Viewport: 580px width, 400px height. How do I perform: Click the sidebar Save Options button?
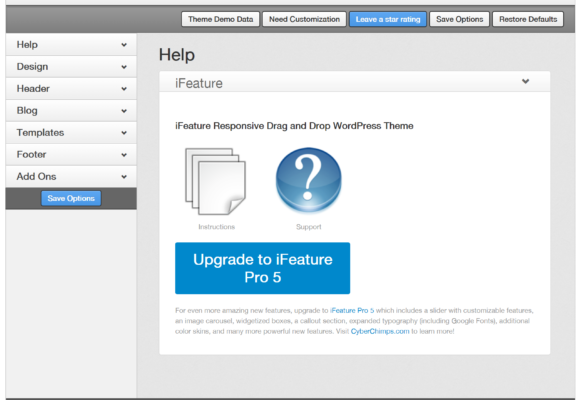click(71, 198)
